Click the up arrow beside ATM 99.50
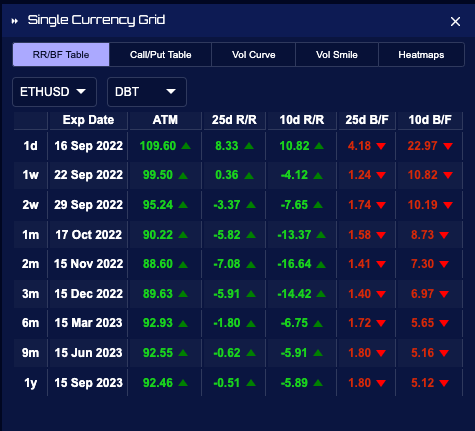Image resolution: width=475 pixels, height=431 pixels. [x=183, y=175]
